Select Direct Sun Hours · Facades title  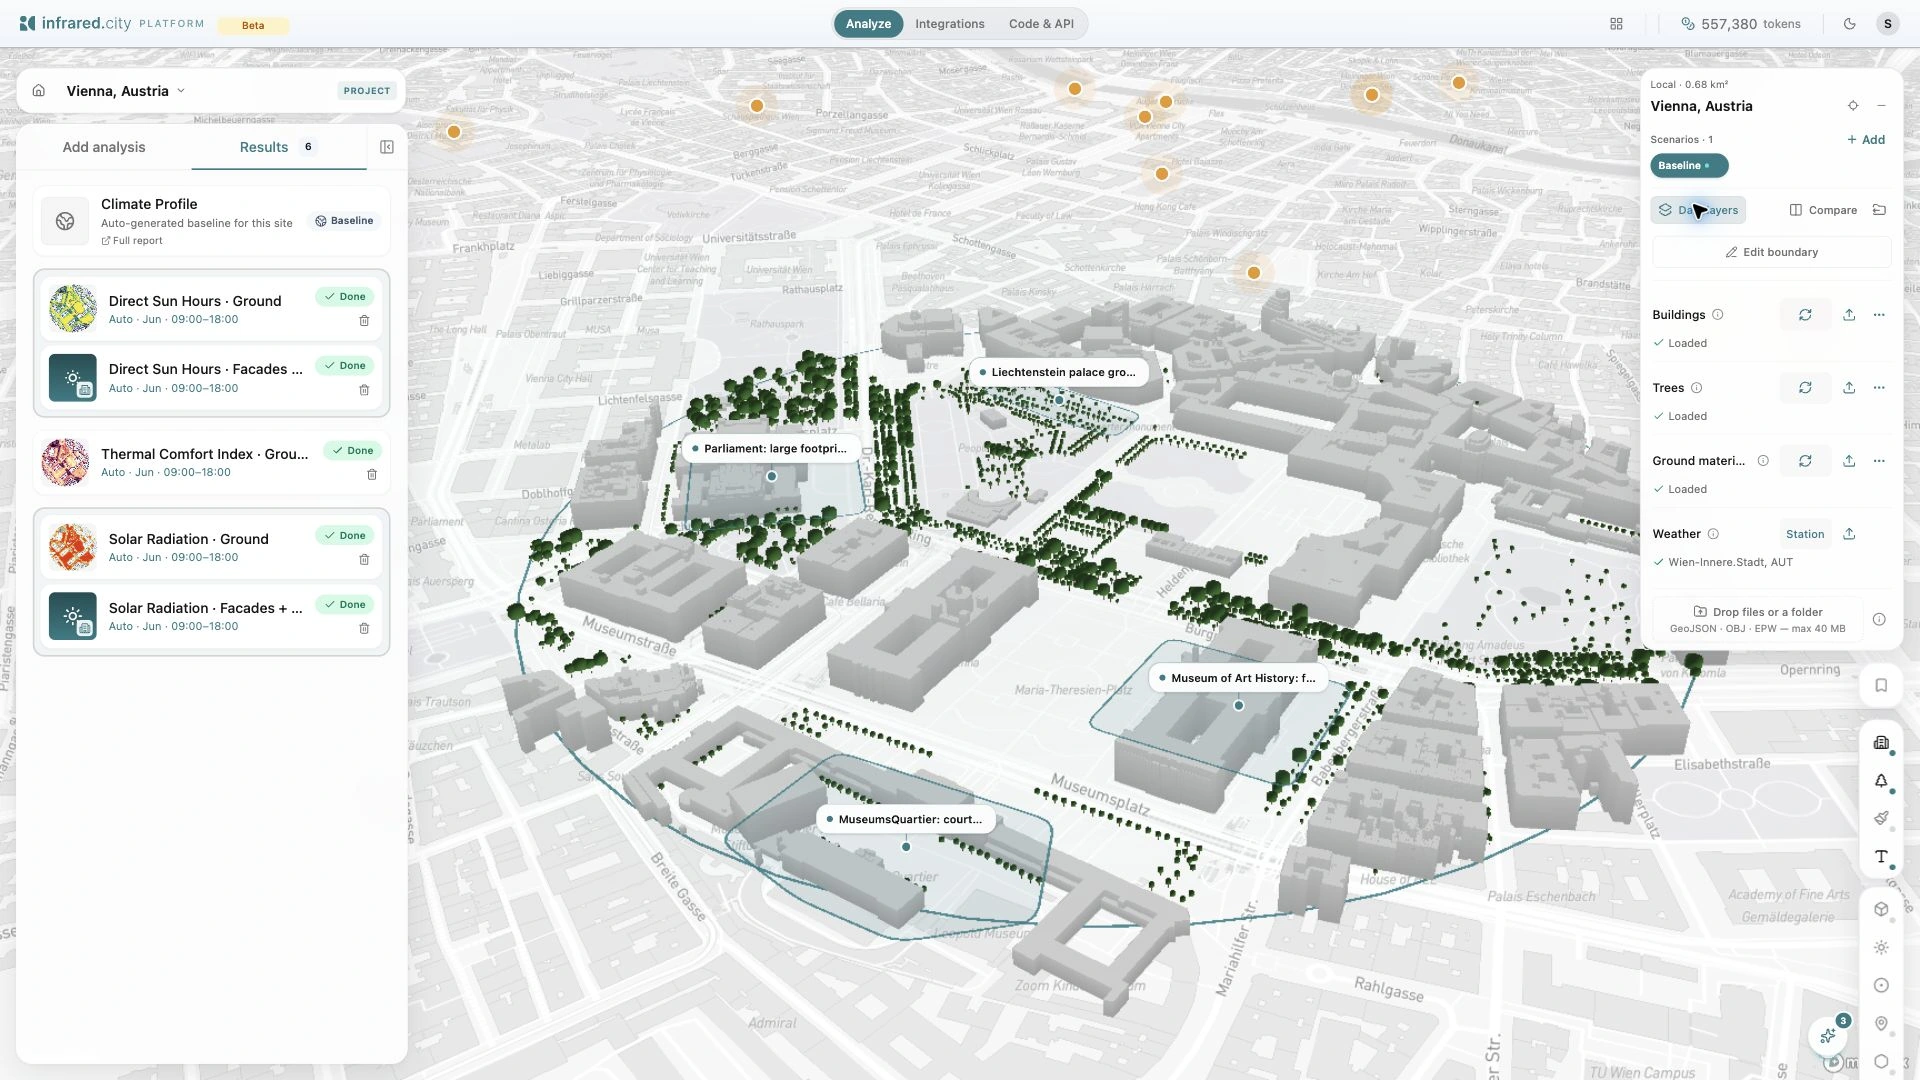[205, 369]
